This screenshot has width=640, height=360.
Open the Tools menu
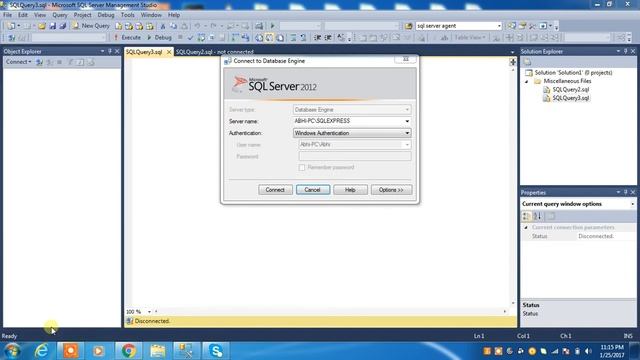[x=127, y=15]
